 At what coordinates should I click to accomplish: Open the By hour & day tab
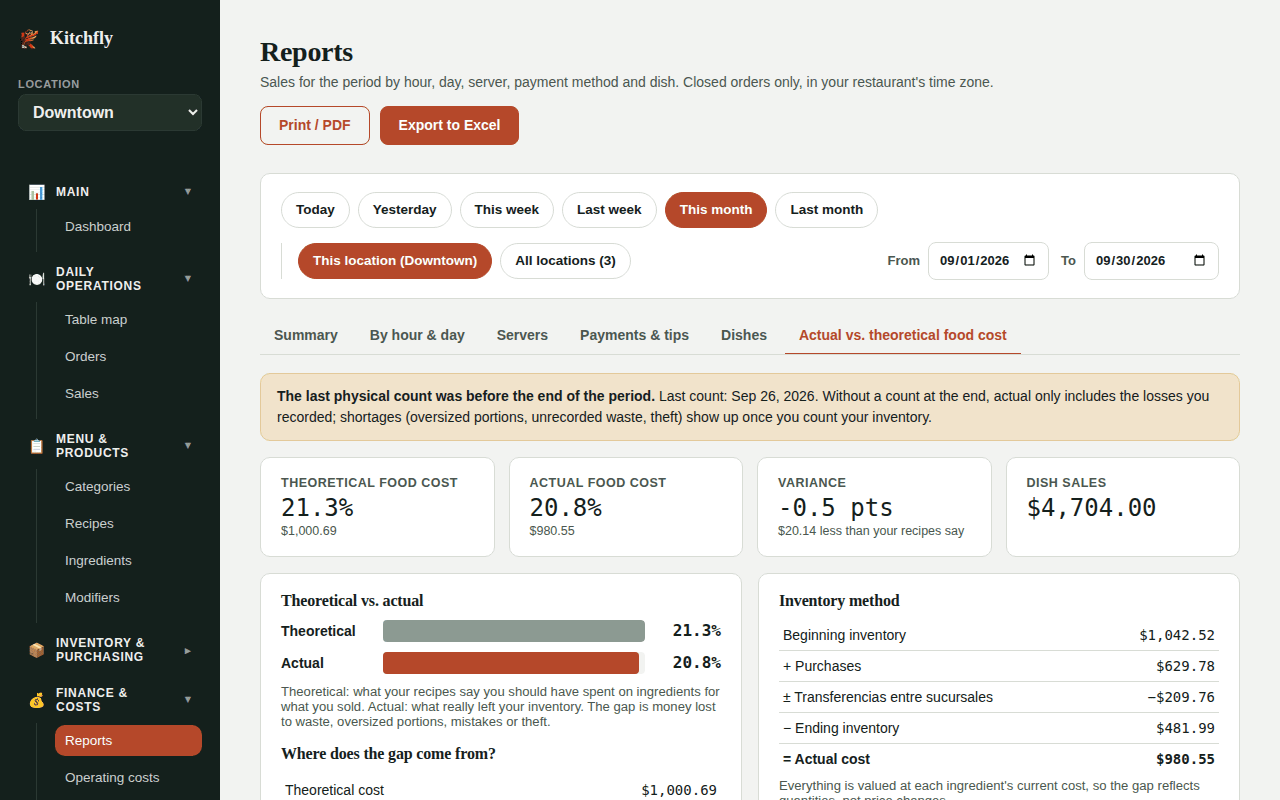point(417,336)
